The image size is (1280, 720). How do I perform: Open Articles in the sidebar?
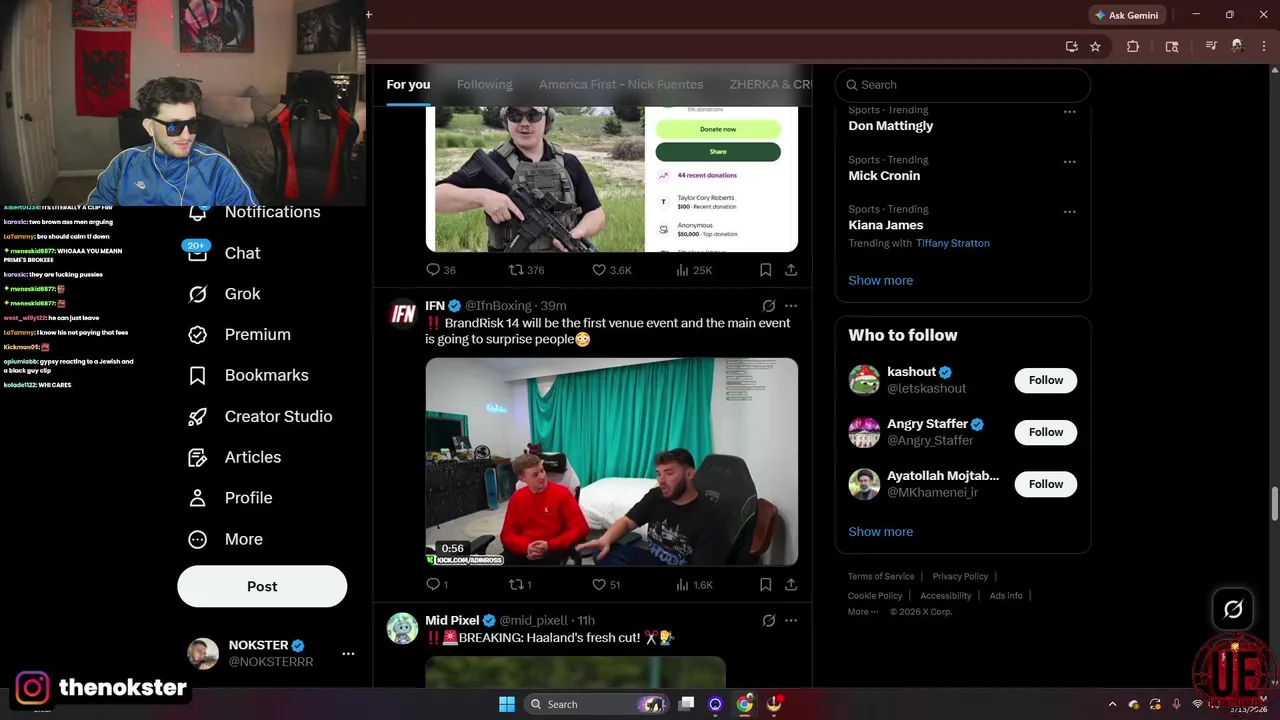pos(235,457)
